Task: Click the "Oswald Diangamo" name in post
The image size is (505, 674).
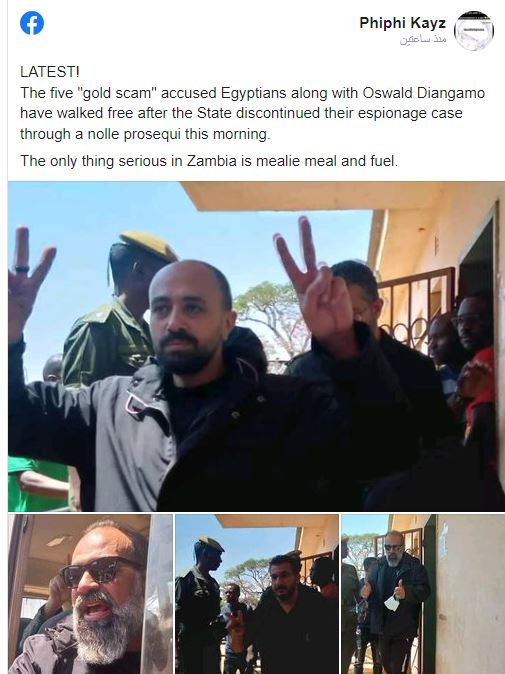Action: click(x=424, y=93)
